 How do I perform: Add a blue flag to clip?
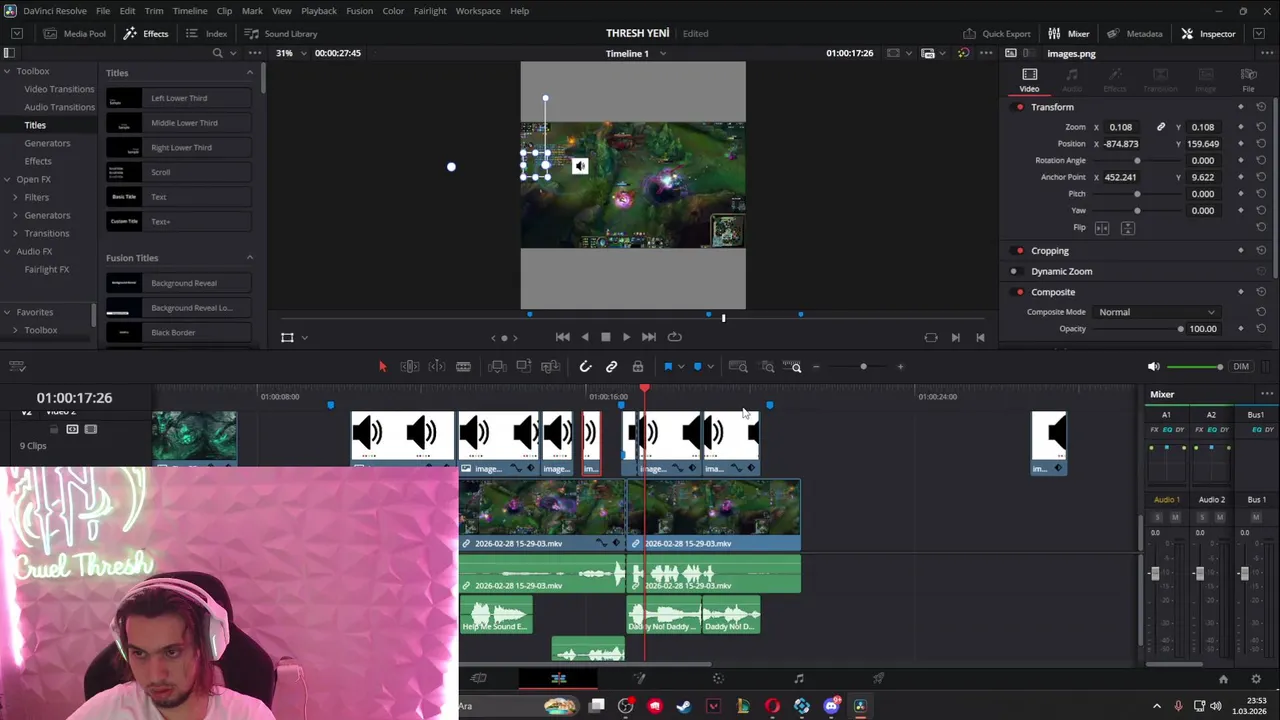click(x=668, y=367)
